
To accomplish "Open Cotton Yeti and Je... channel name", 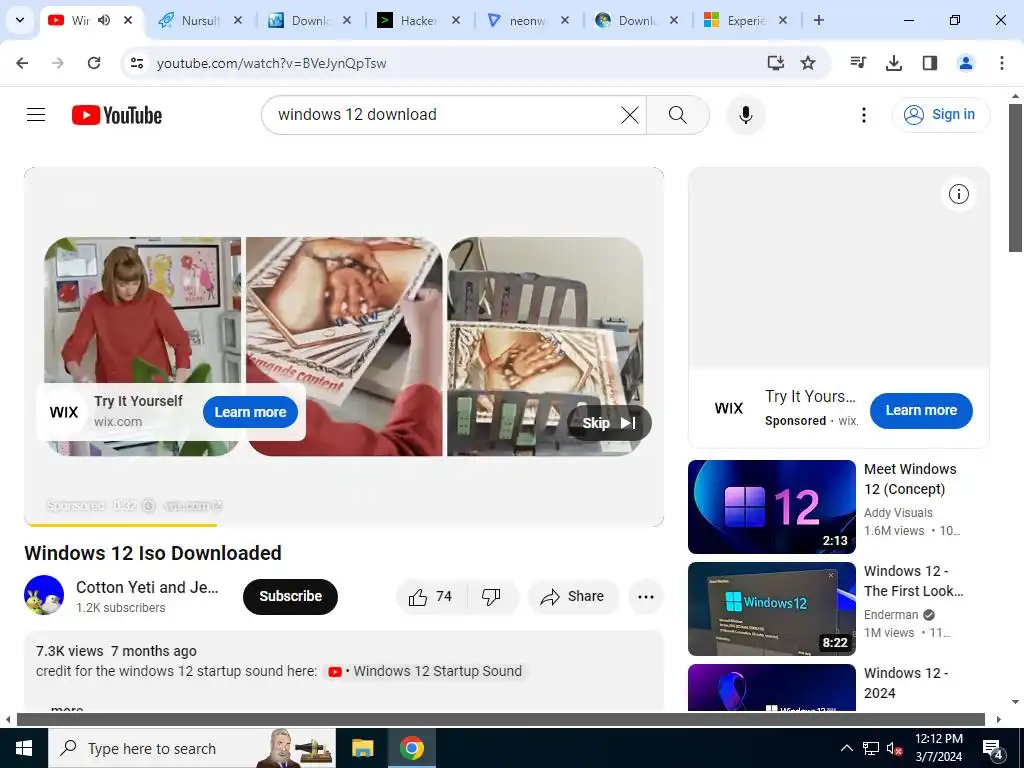I will pos(147,587).
